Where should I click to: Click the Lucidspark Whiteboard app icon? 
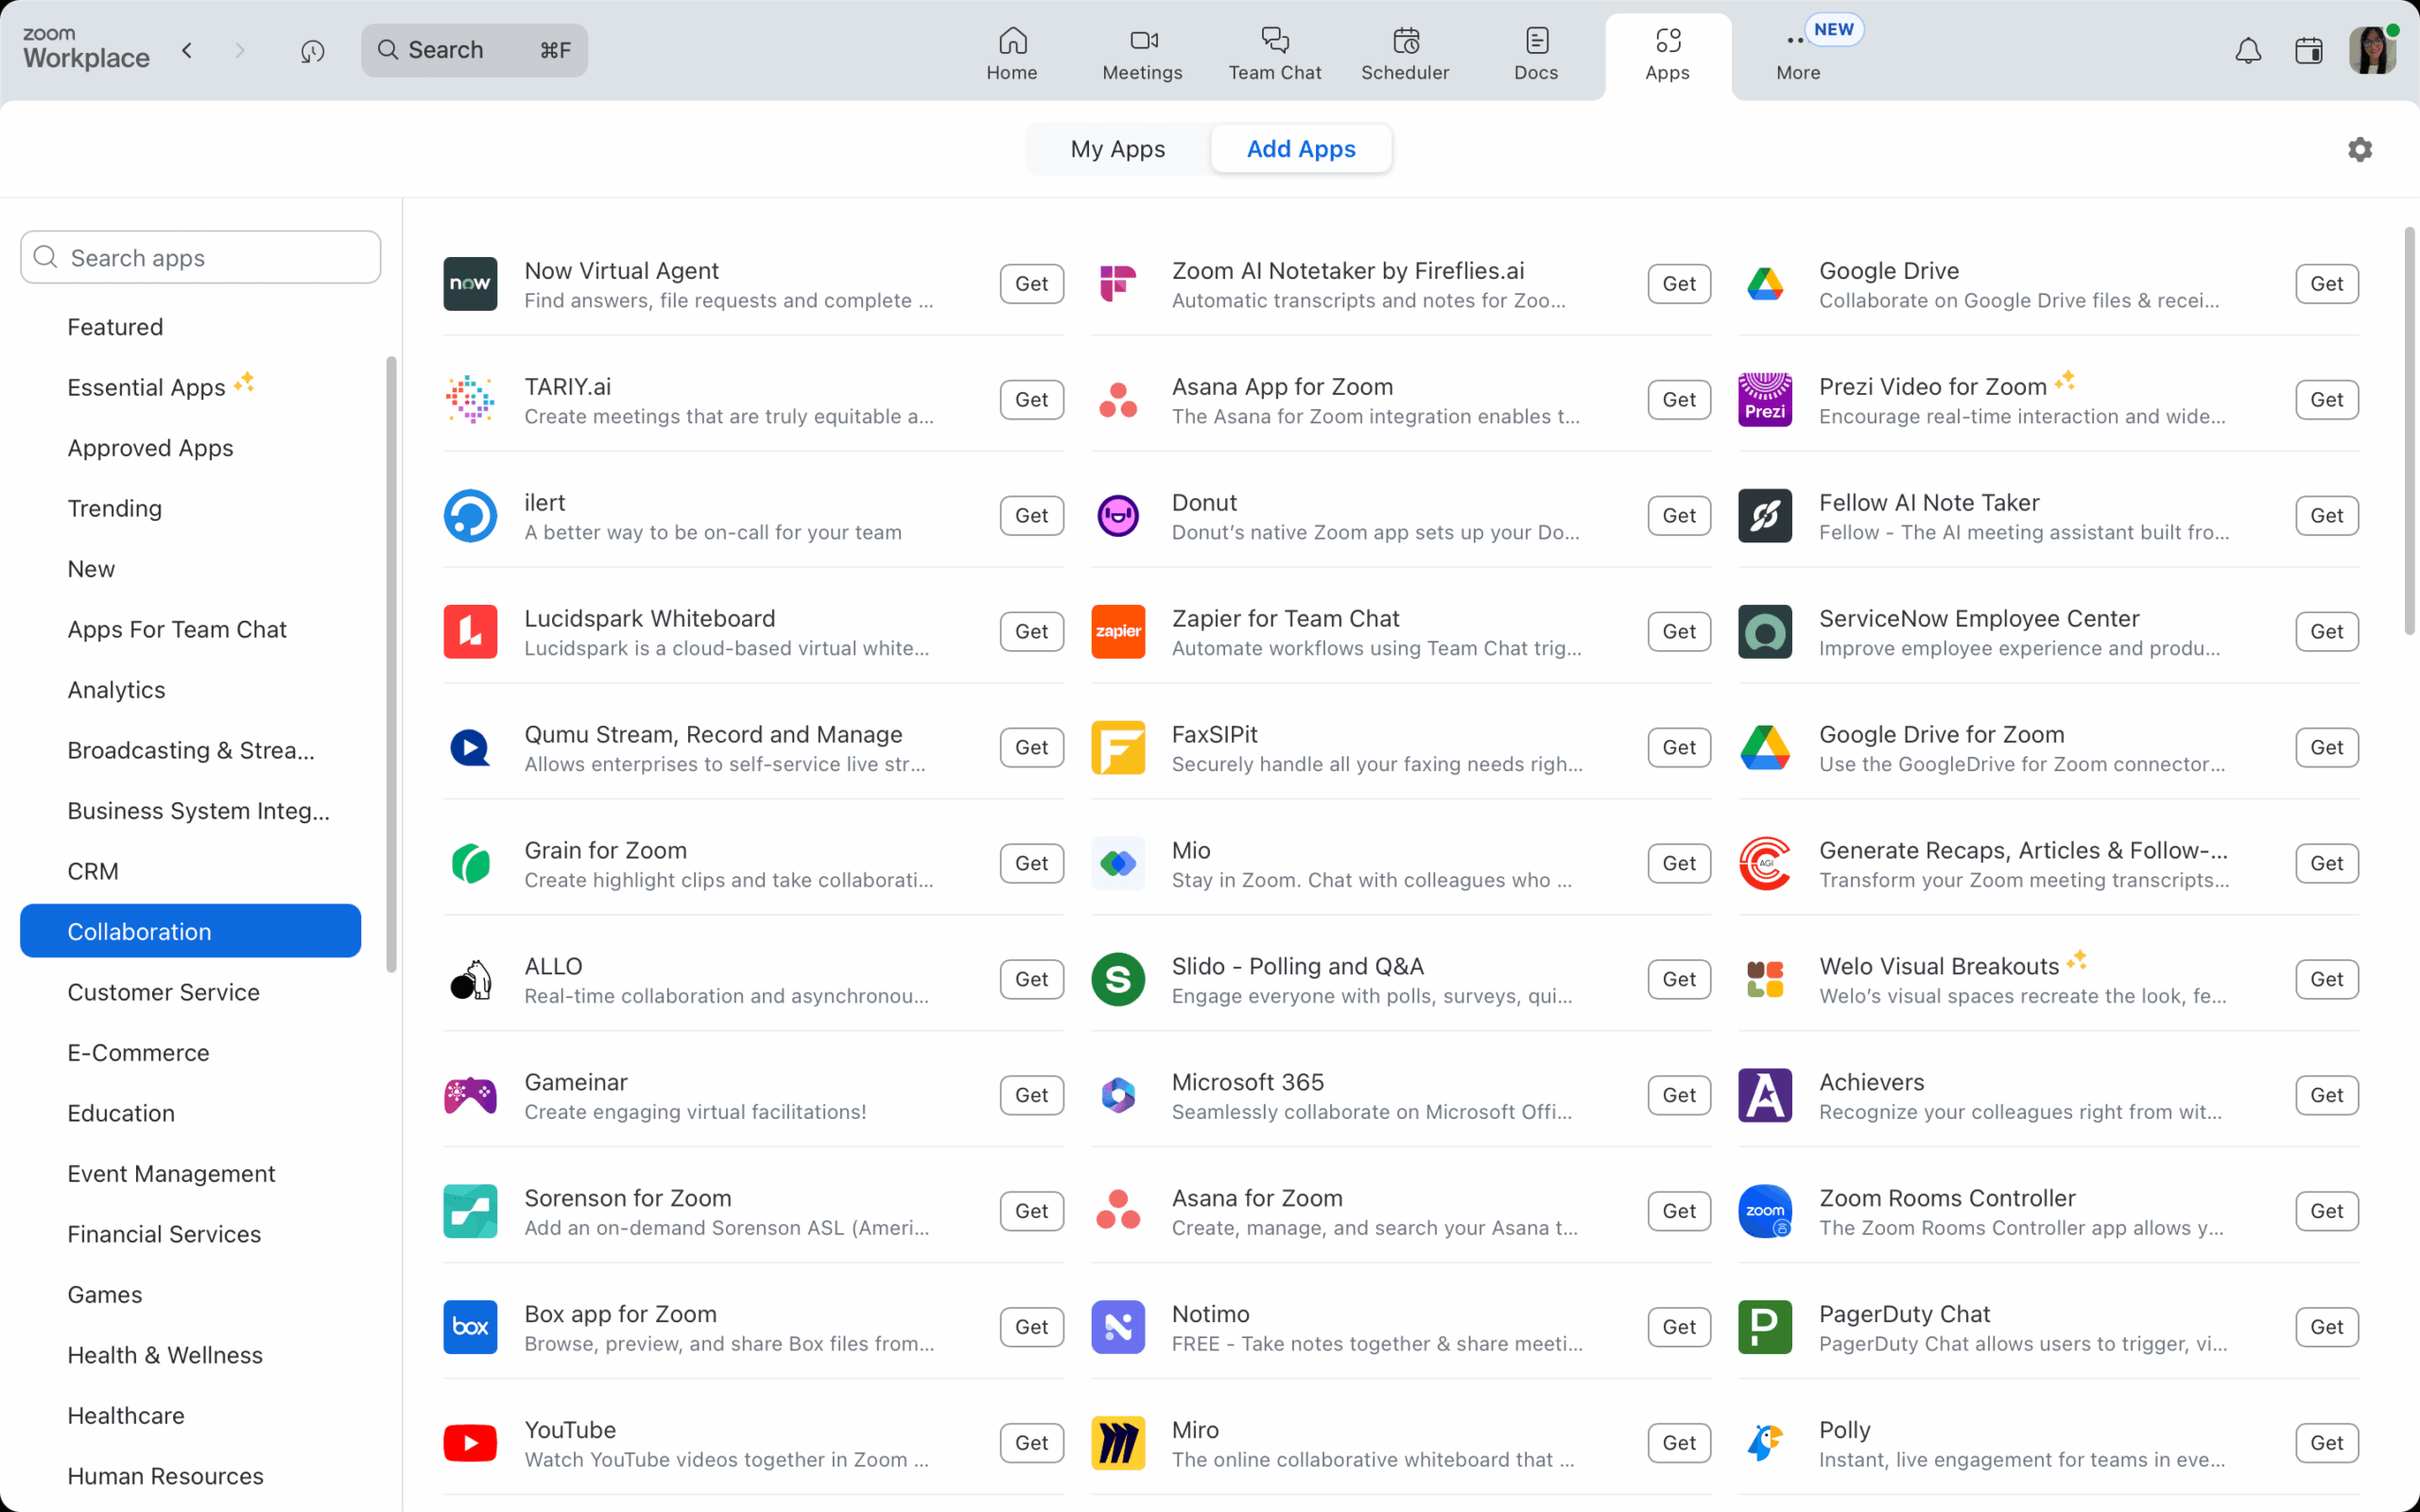[470, 632]
